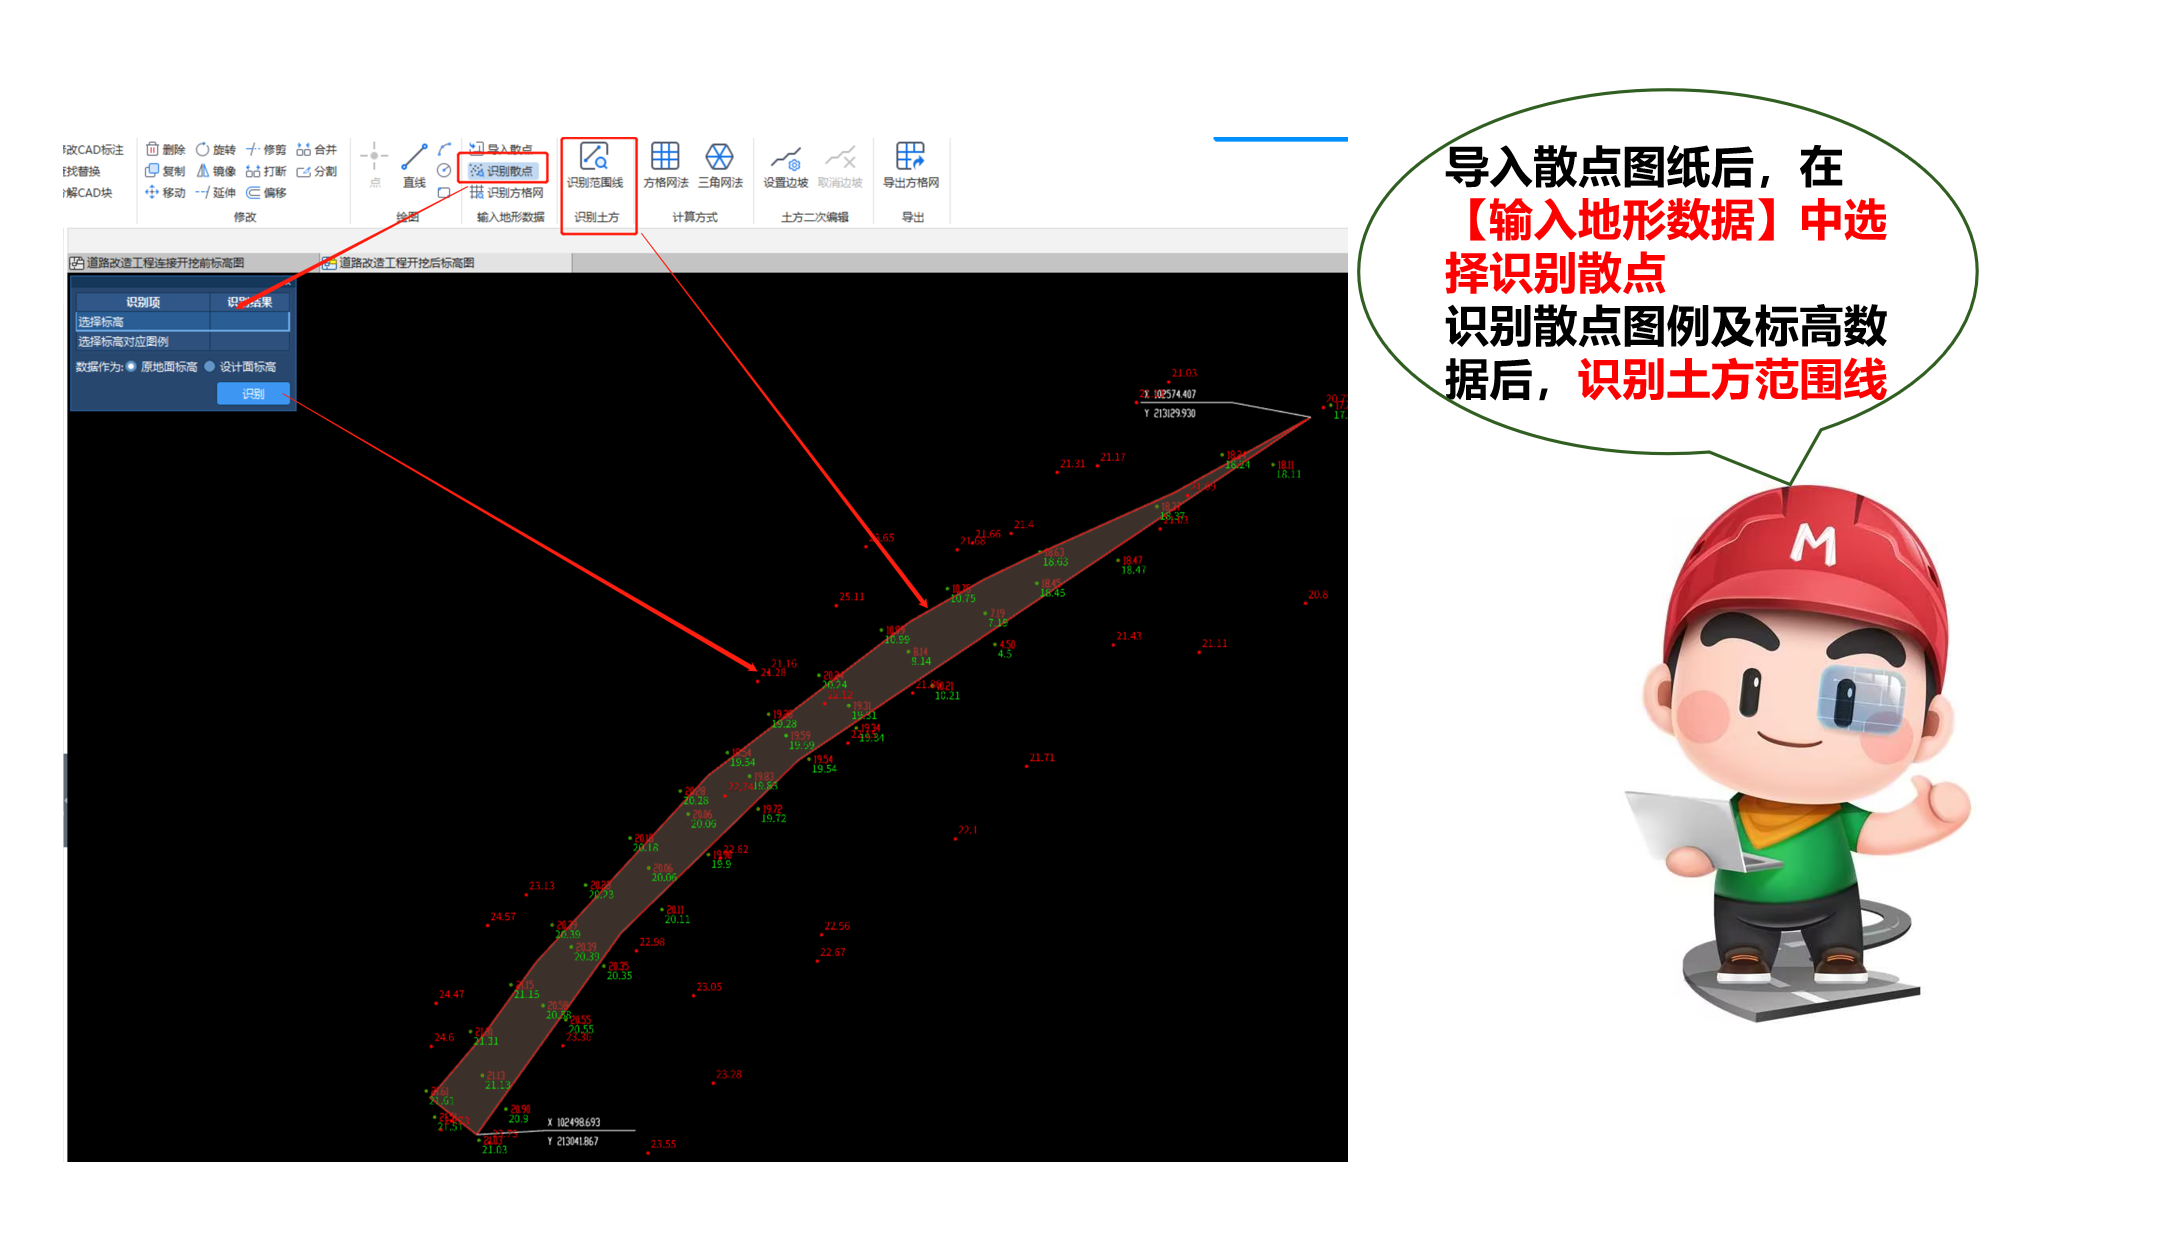2180x1233 pixels.
Task: Choose 三角网法 triangulation method
Action: (720, 165)
